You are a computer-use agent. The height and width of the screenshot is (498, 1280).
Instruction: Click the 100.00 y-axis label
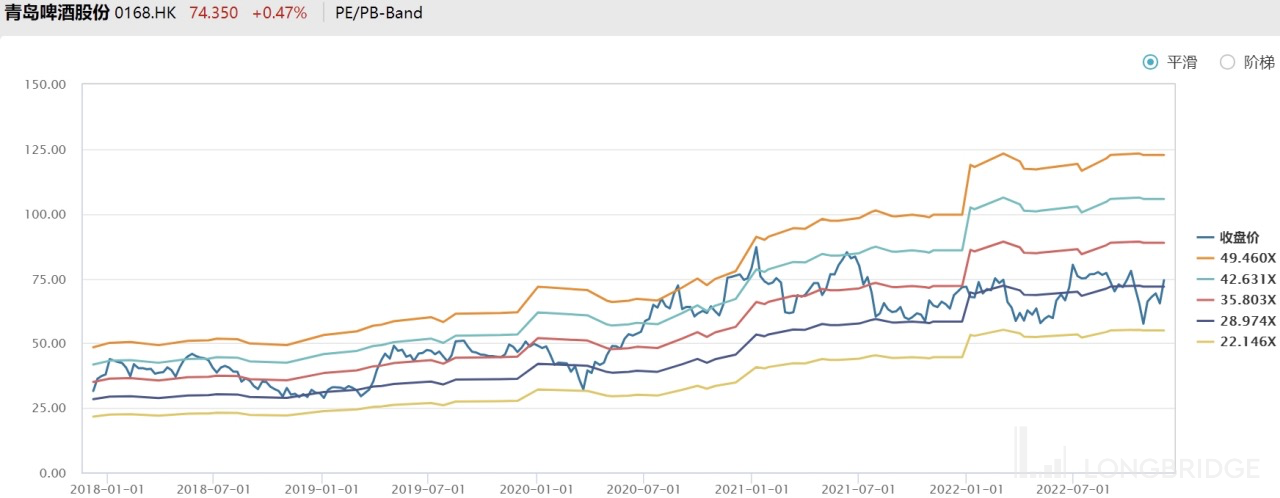pos(44,214)
